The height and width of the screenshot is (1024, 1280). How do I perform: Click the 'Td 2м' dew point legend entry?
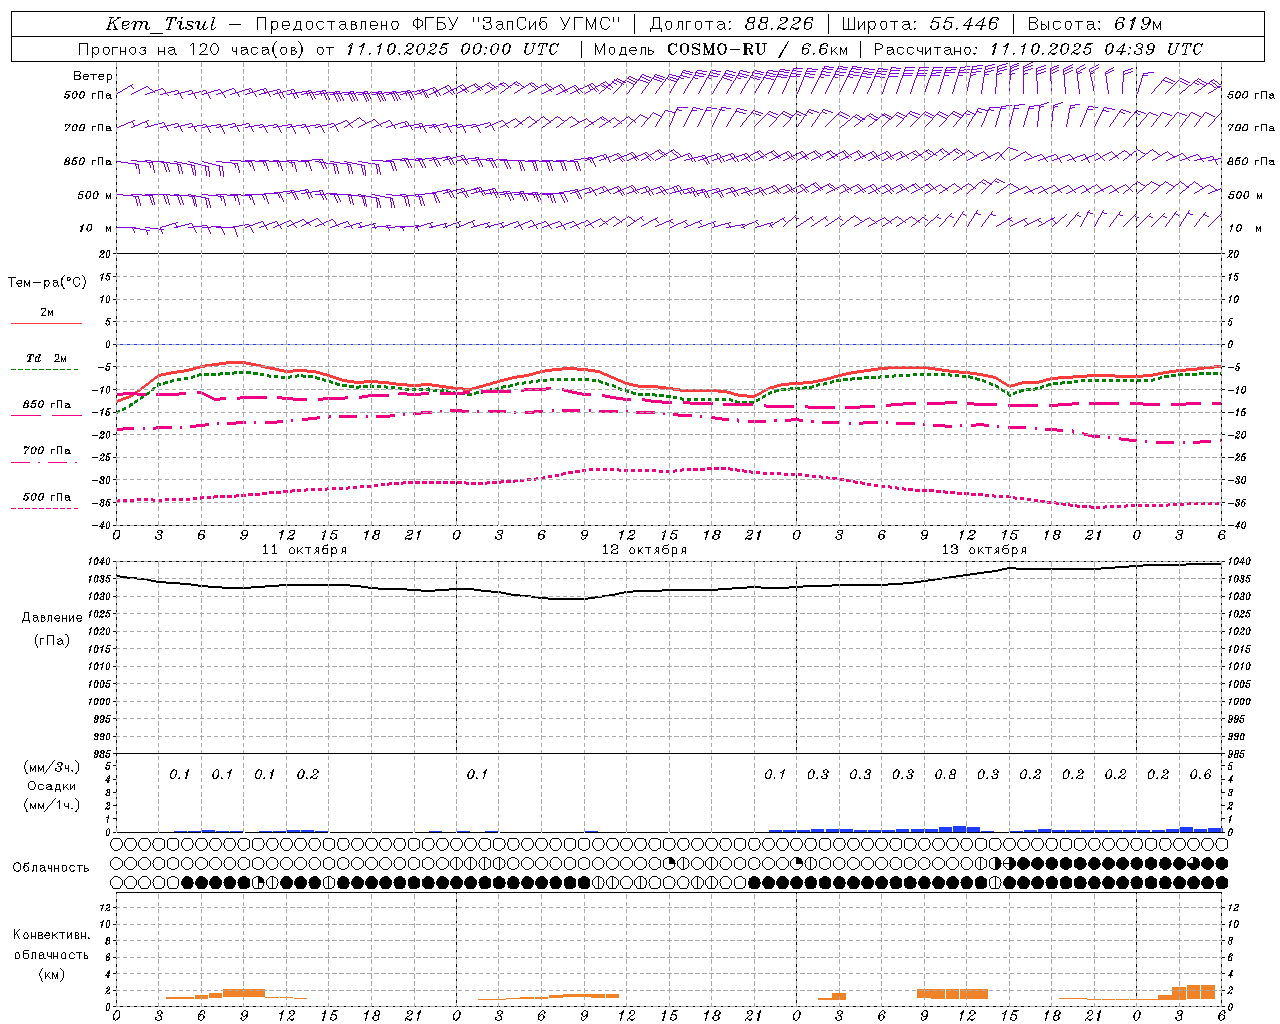coord(47,358)
